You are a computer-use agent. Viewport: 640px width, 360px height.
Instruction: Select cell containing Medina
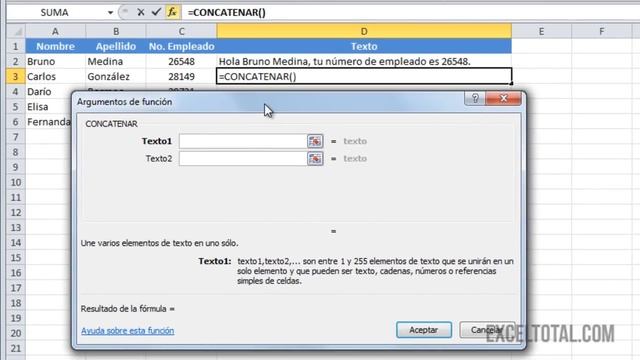click(x=116, y=61)
